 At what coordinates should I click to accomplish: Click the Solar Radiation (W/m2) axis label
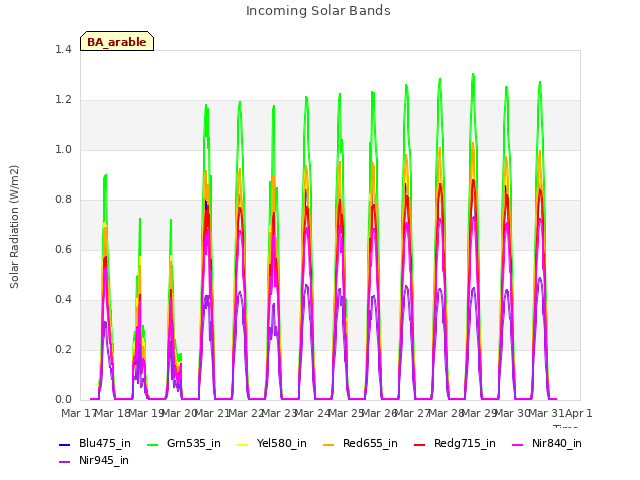14,227
